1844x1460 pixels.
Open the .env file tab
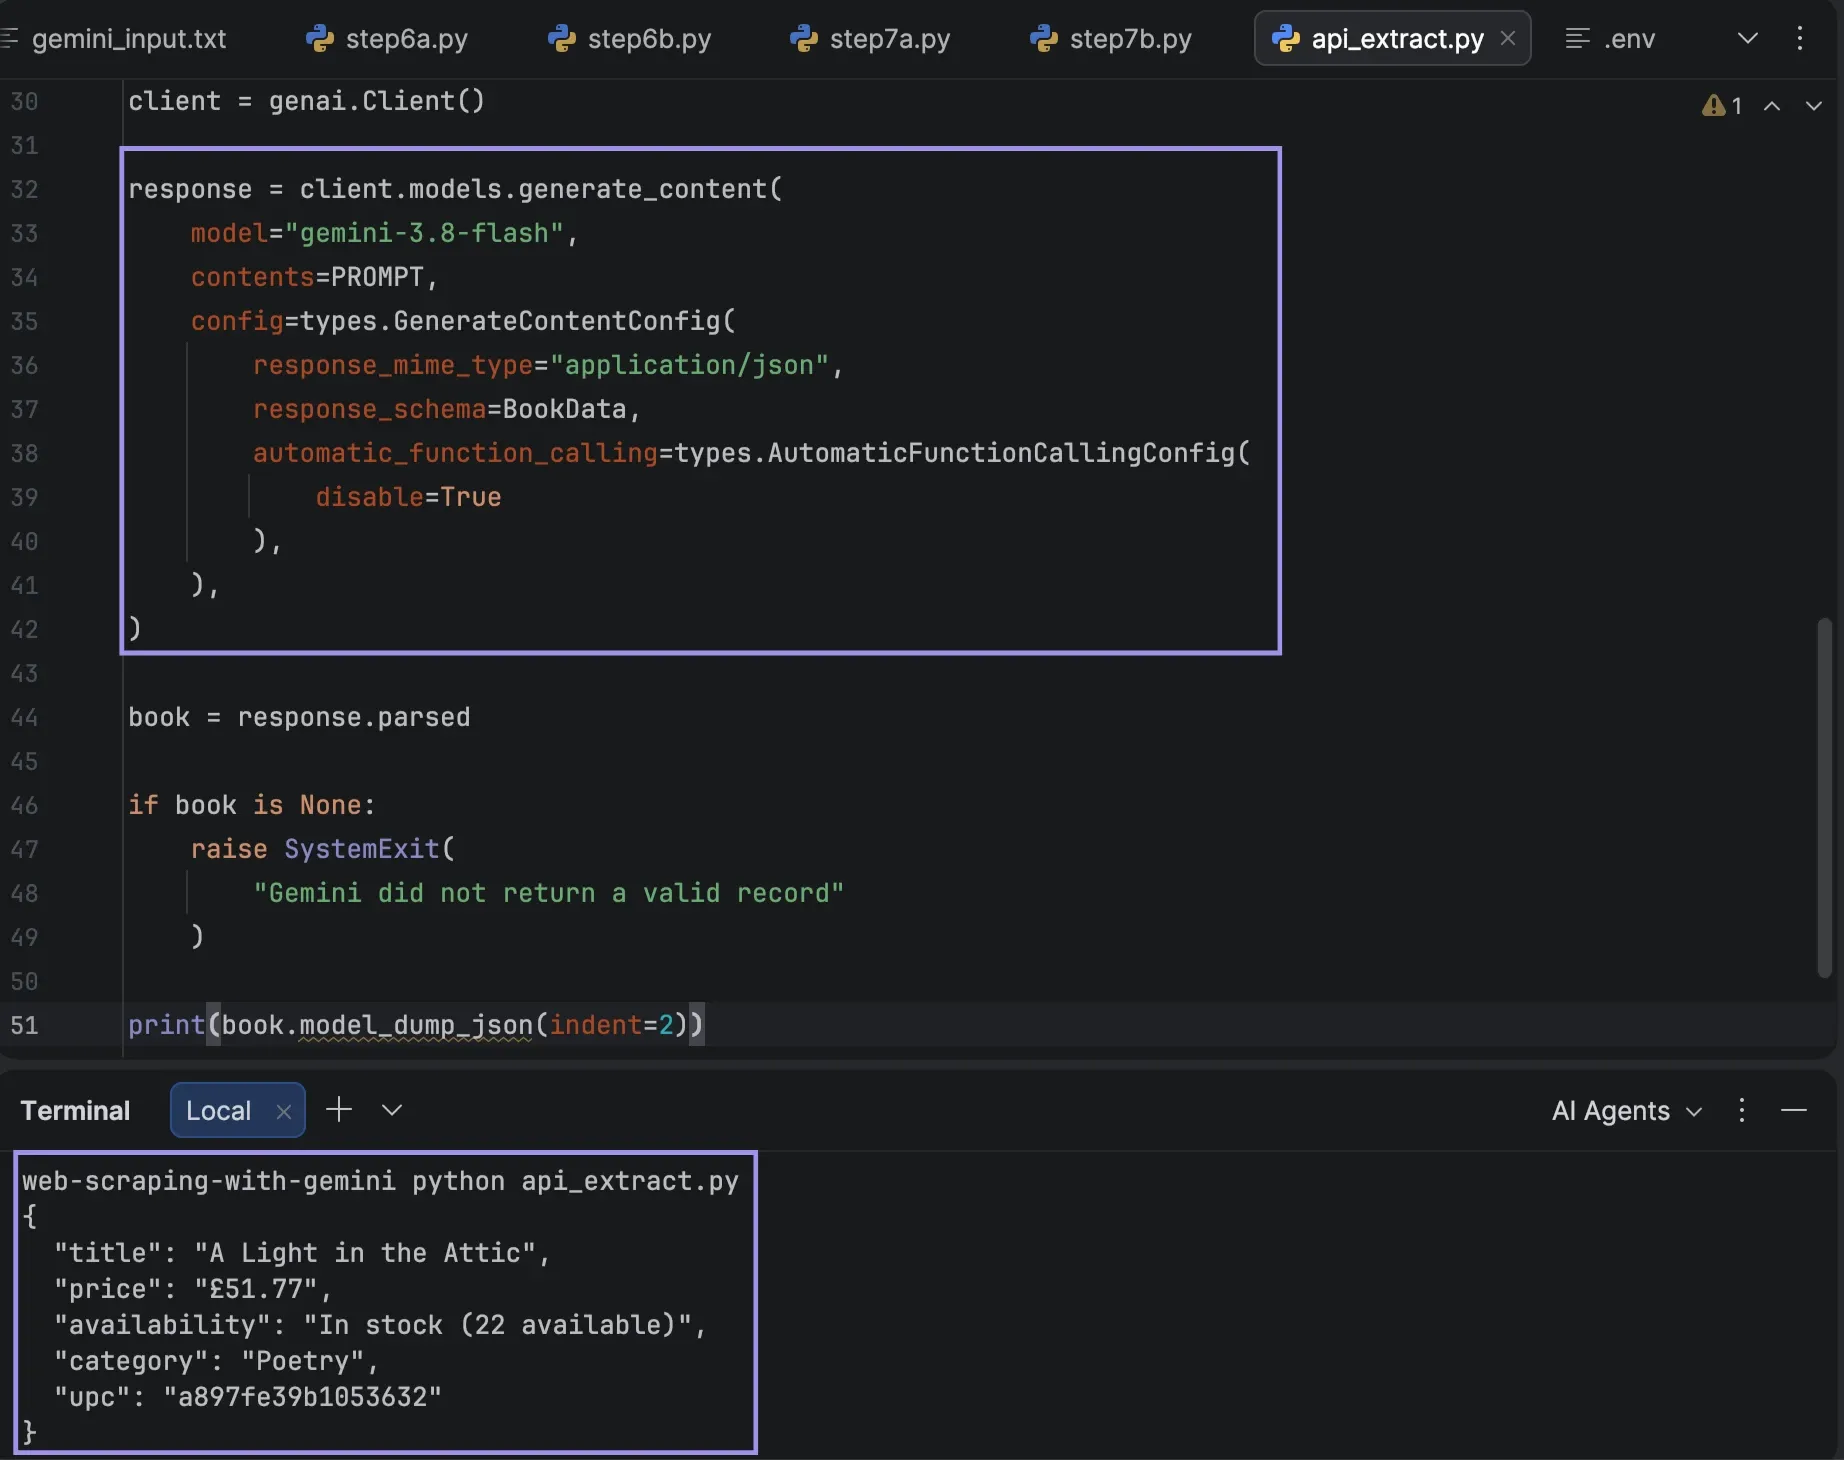[x=1610, y=39]
